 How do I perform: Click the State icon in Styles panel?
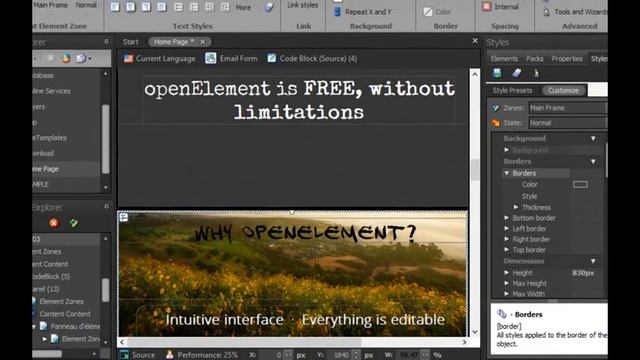pyautogui.click(x=496, y=123)
